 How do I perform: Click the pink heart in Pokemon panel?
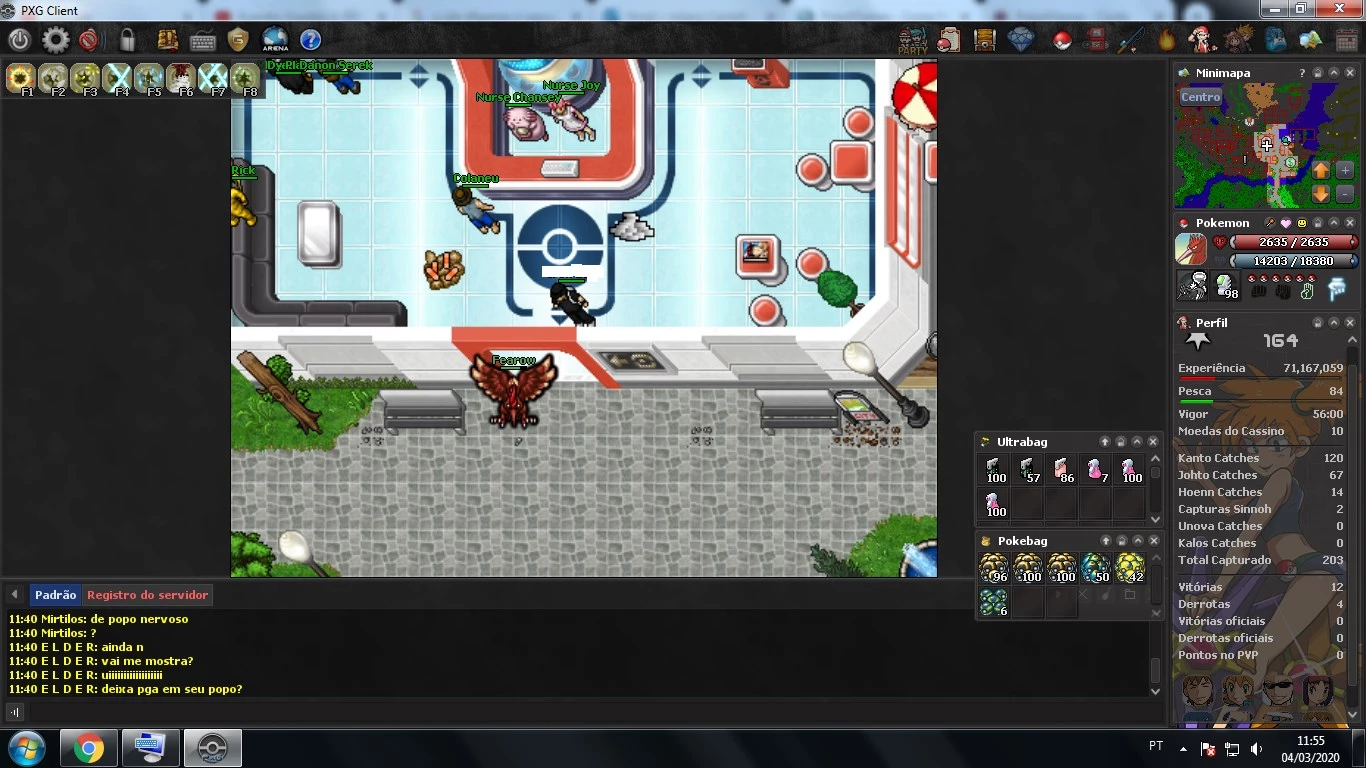pos(1286,223)
